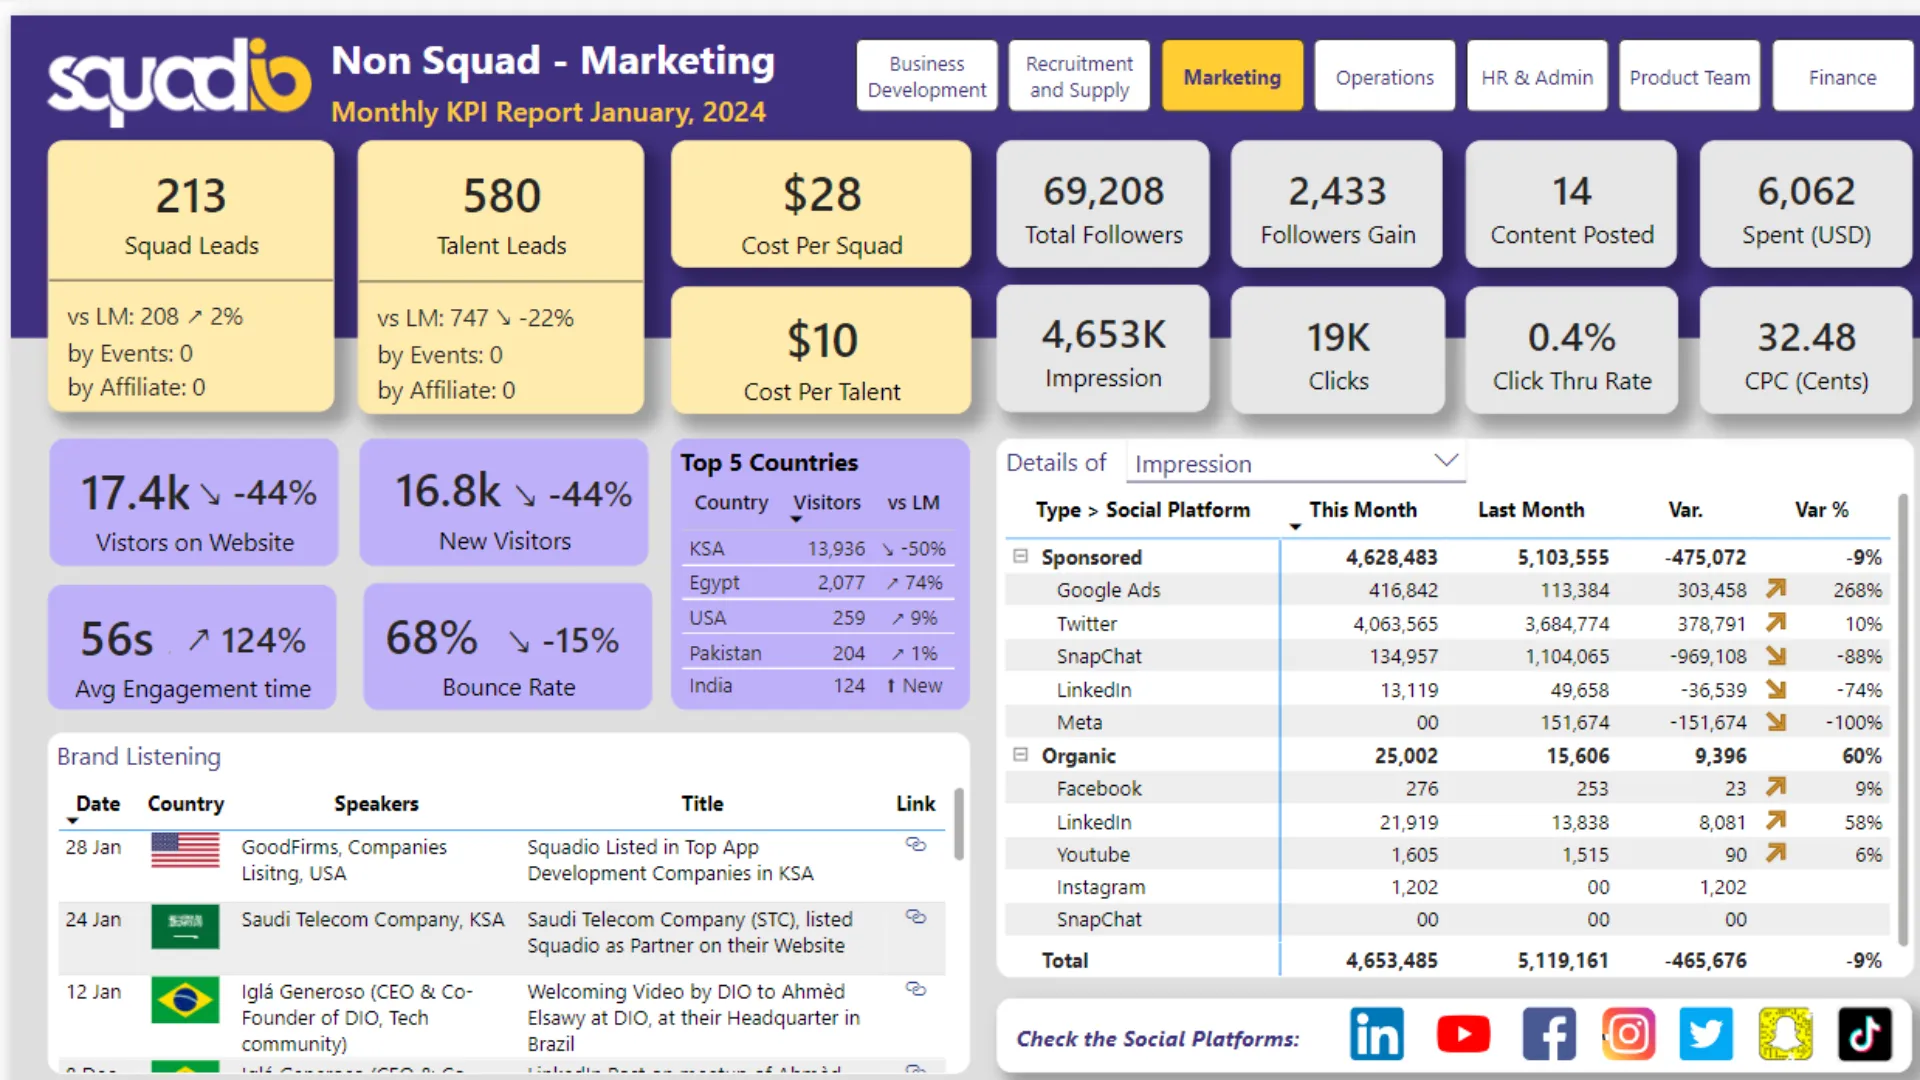Click the Brand Listening table scrollbar
Image resolution: width=1920 pixels, height=1080 pixels.
point(958,825)
